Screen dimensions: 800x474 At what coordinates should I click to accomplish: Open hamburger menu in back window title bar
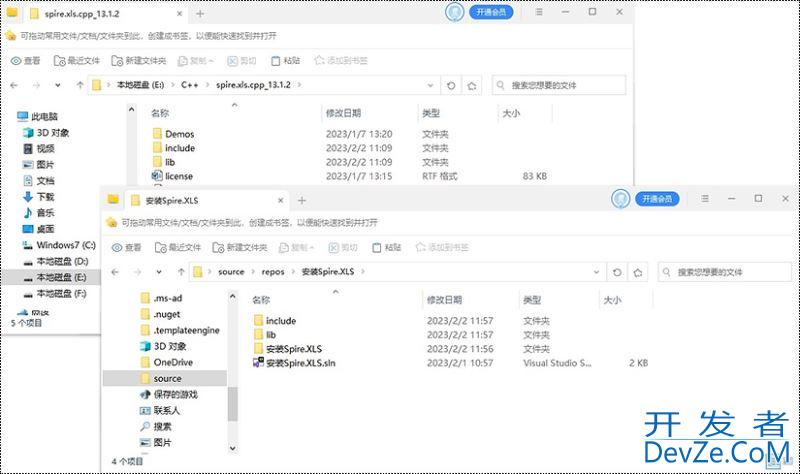539,12
